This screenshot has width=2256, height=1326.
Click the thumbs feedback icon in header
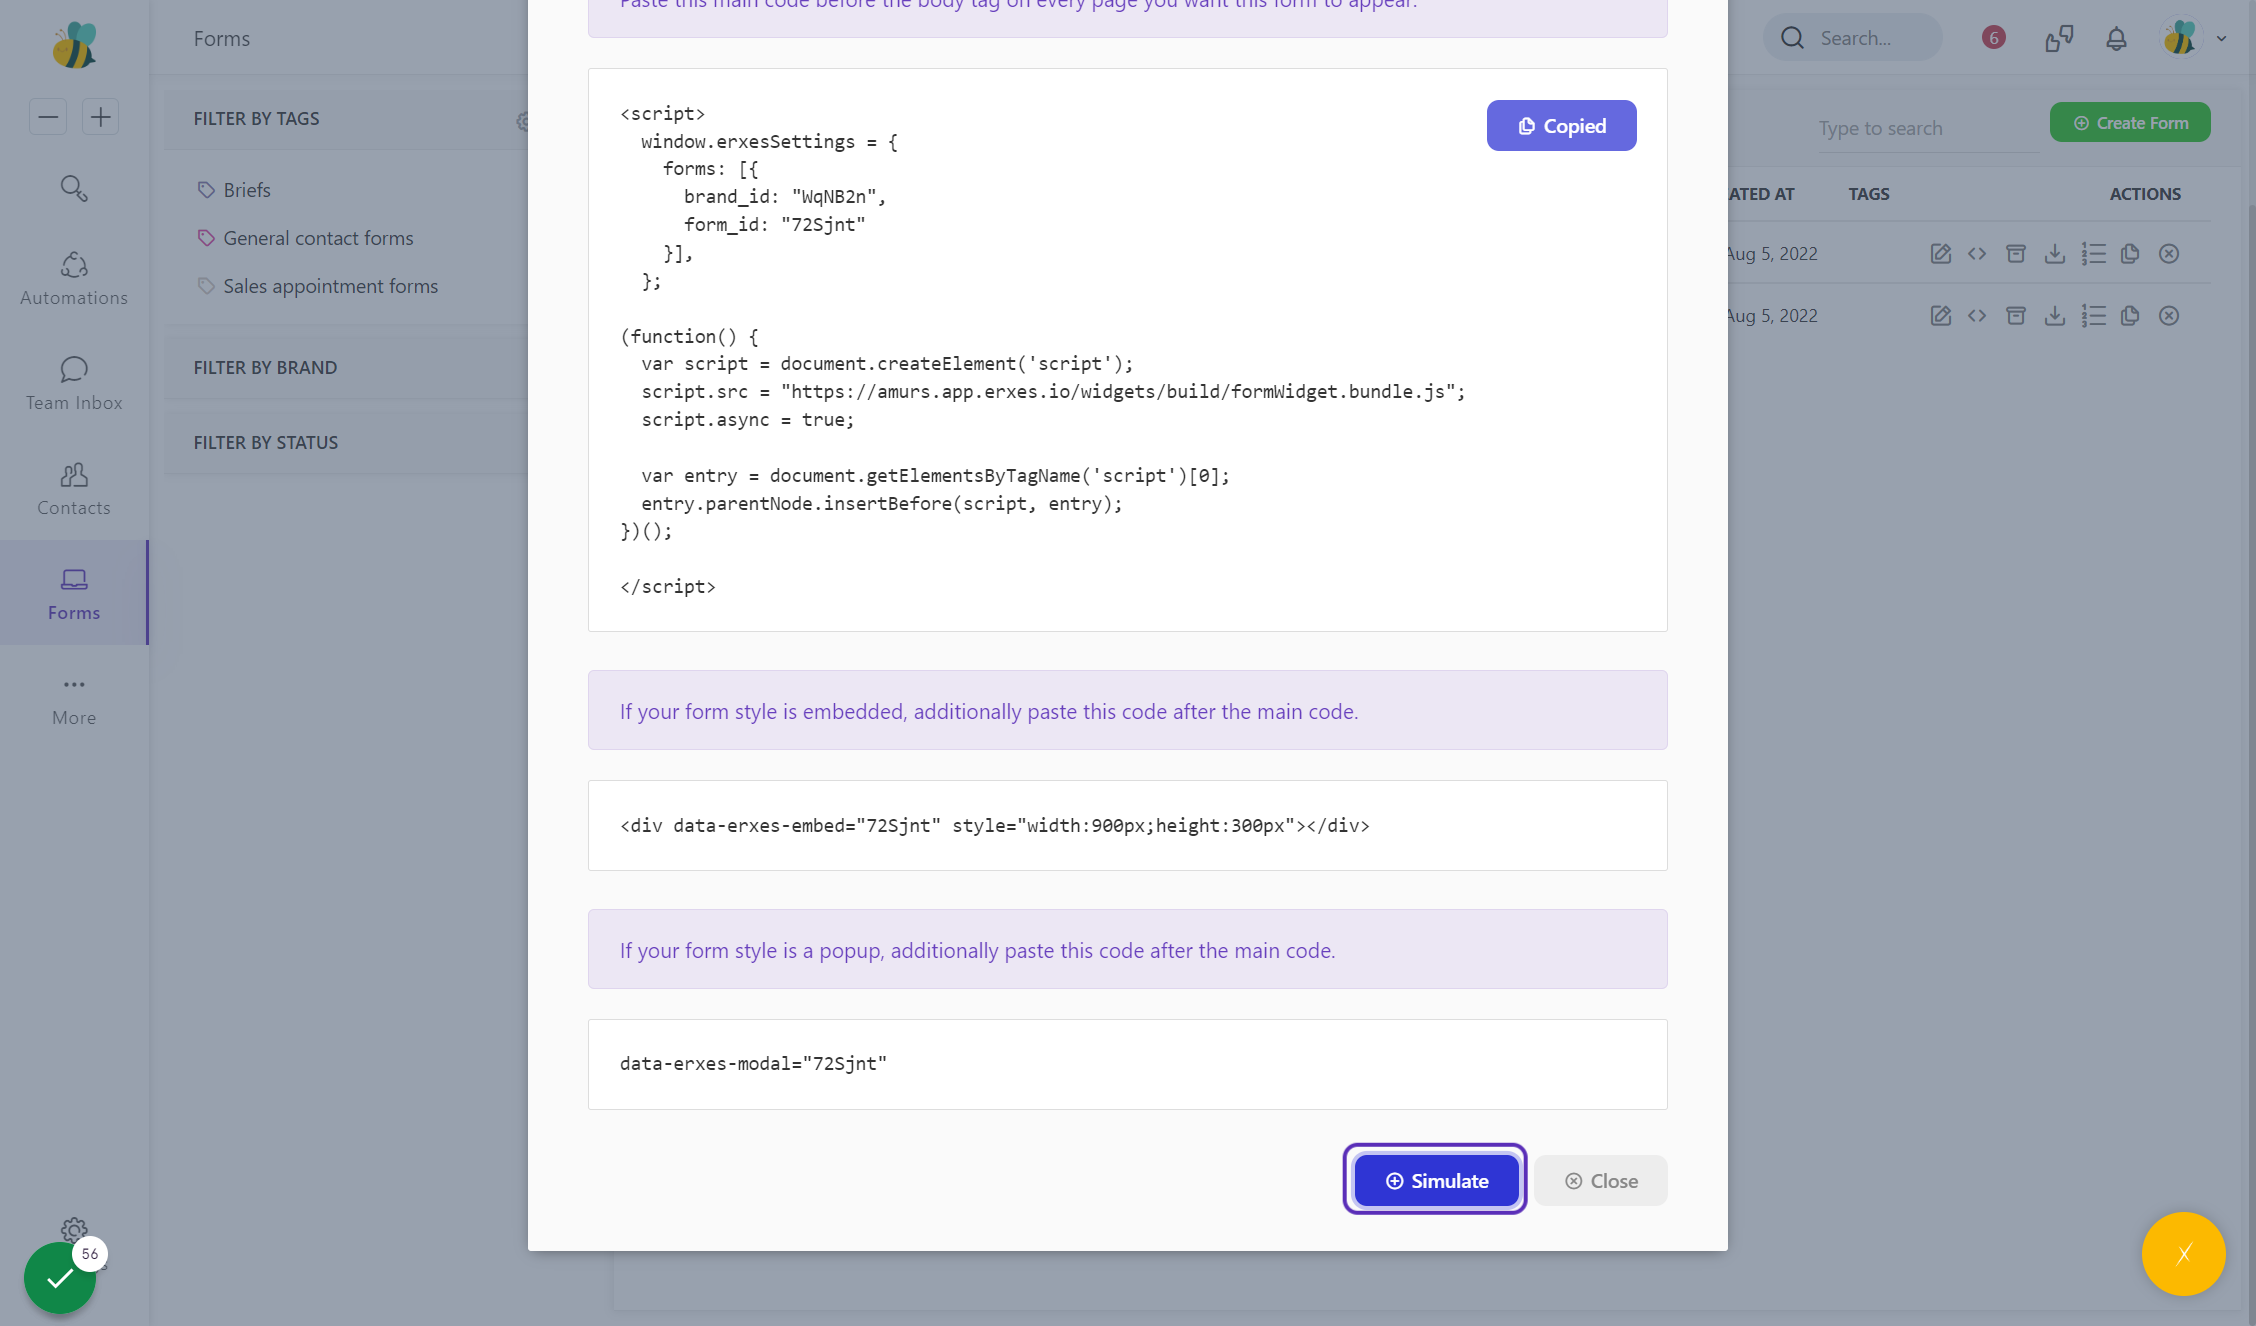click(2059, 39)
